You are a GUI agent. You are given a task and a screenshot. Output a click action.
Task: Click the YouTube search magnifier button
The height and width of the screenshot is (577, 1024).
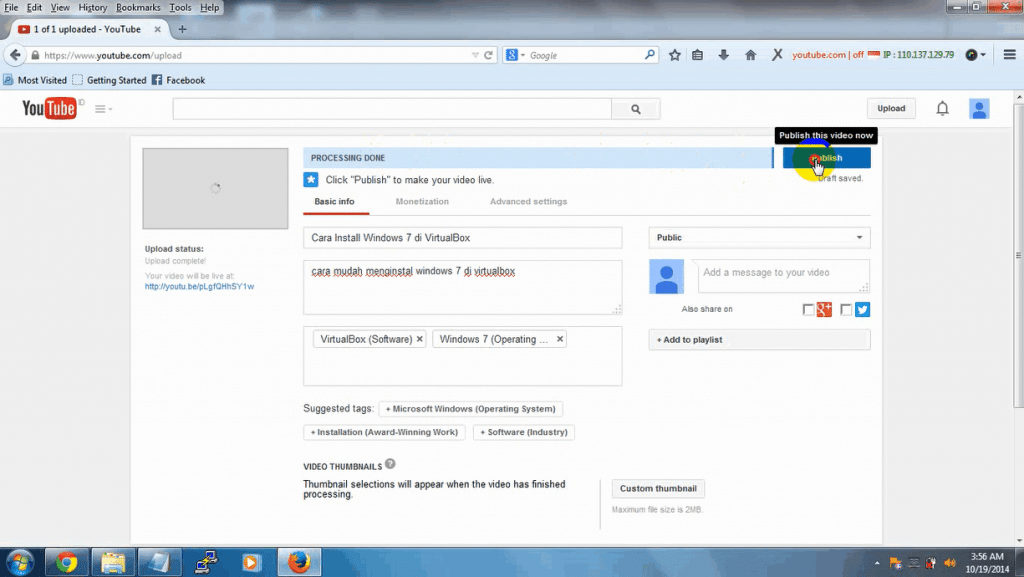pos(635,109)
